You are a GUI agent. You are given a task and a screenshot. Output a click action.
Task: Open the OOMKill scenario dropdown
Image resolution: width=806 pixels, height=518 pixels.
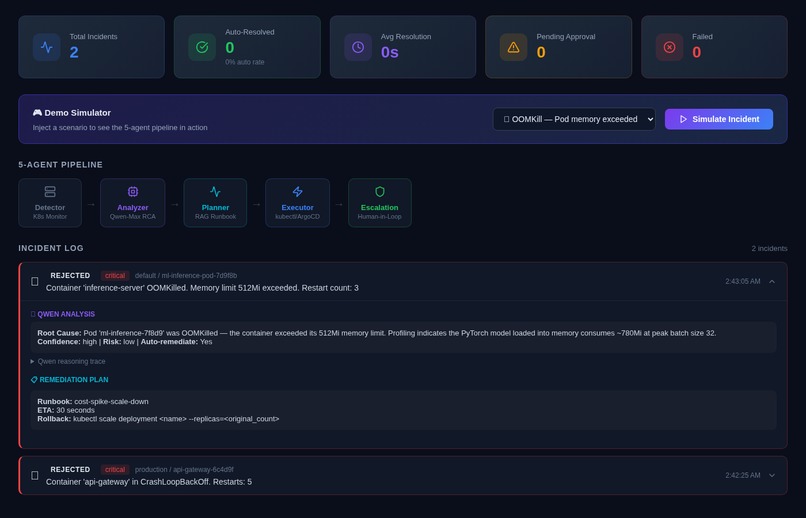coord(574,119)
